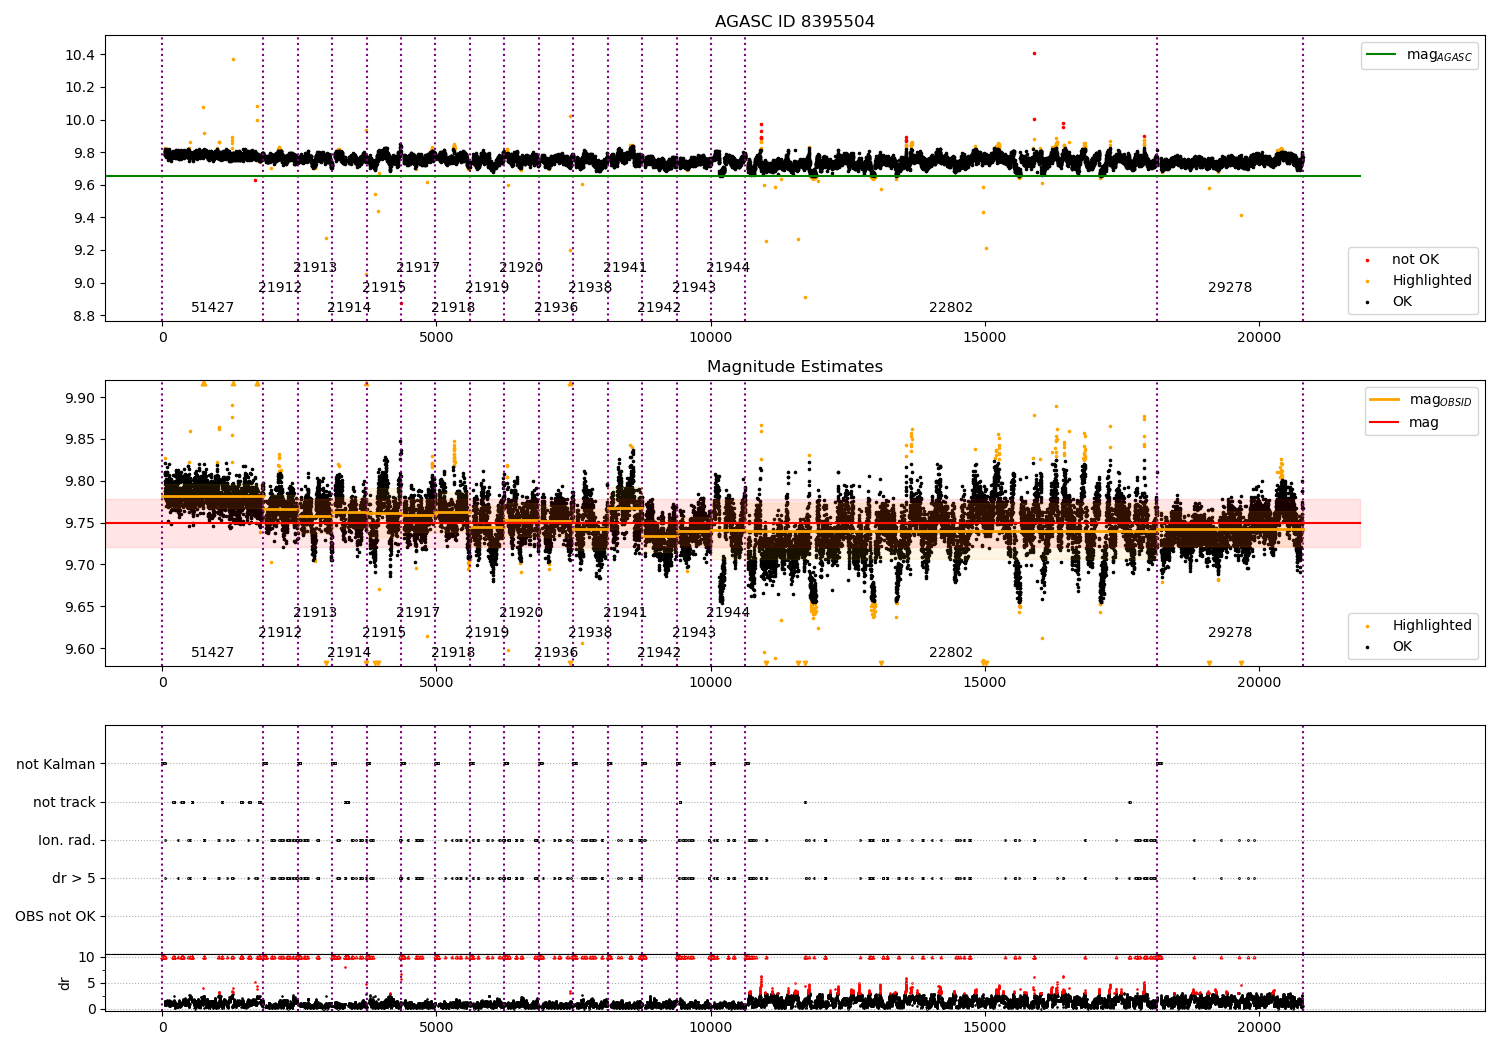Click obsid label 21920 in Magnitude Estimates plot
1500x1050 pixels.
click(x=521, y=612)
